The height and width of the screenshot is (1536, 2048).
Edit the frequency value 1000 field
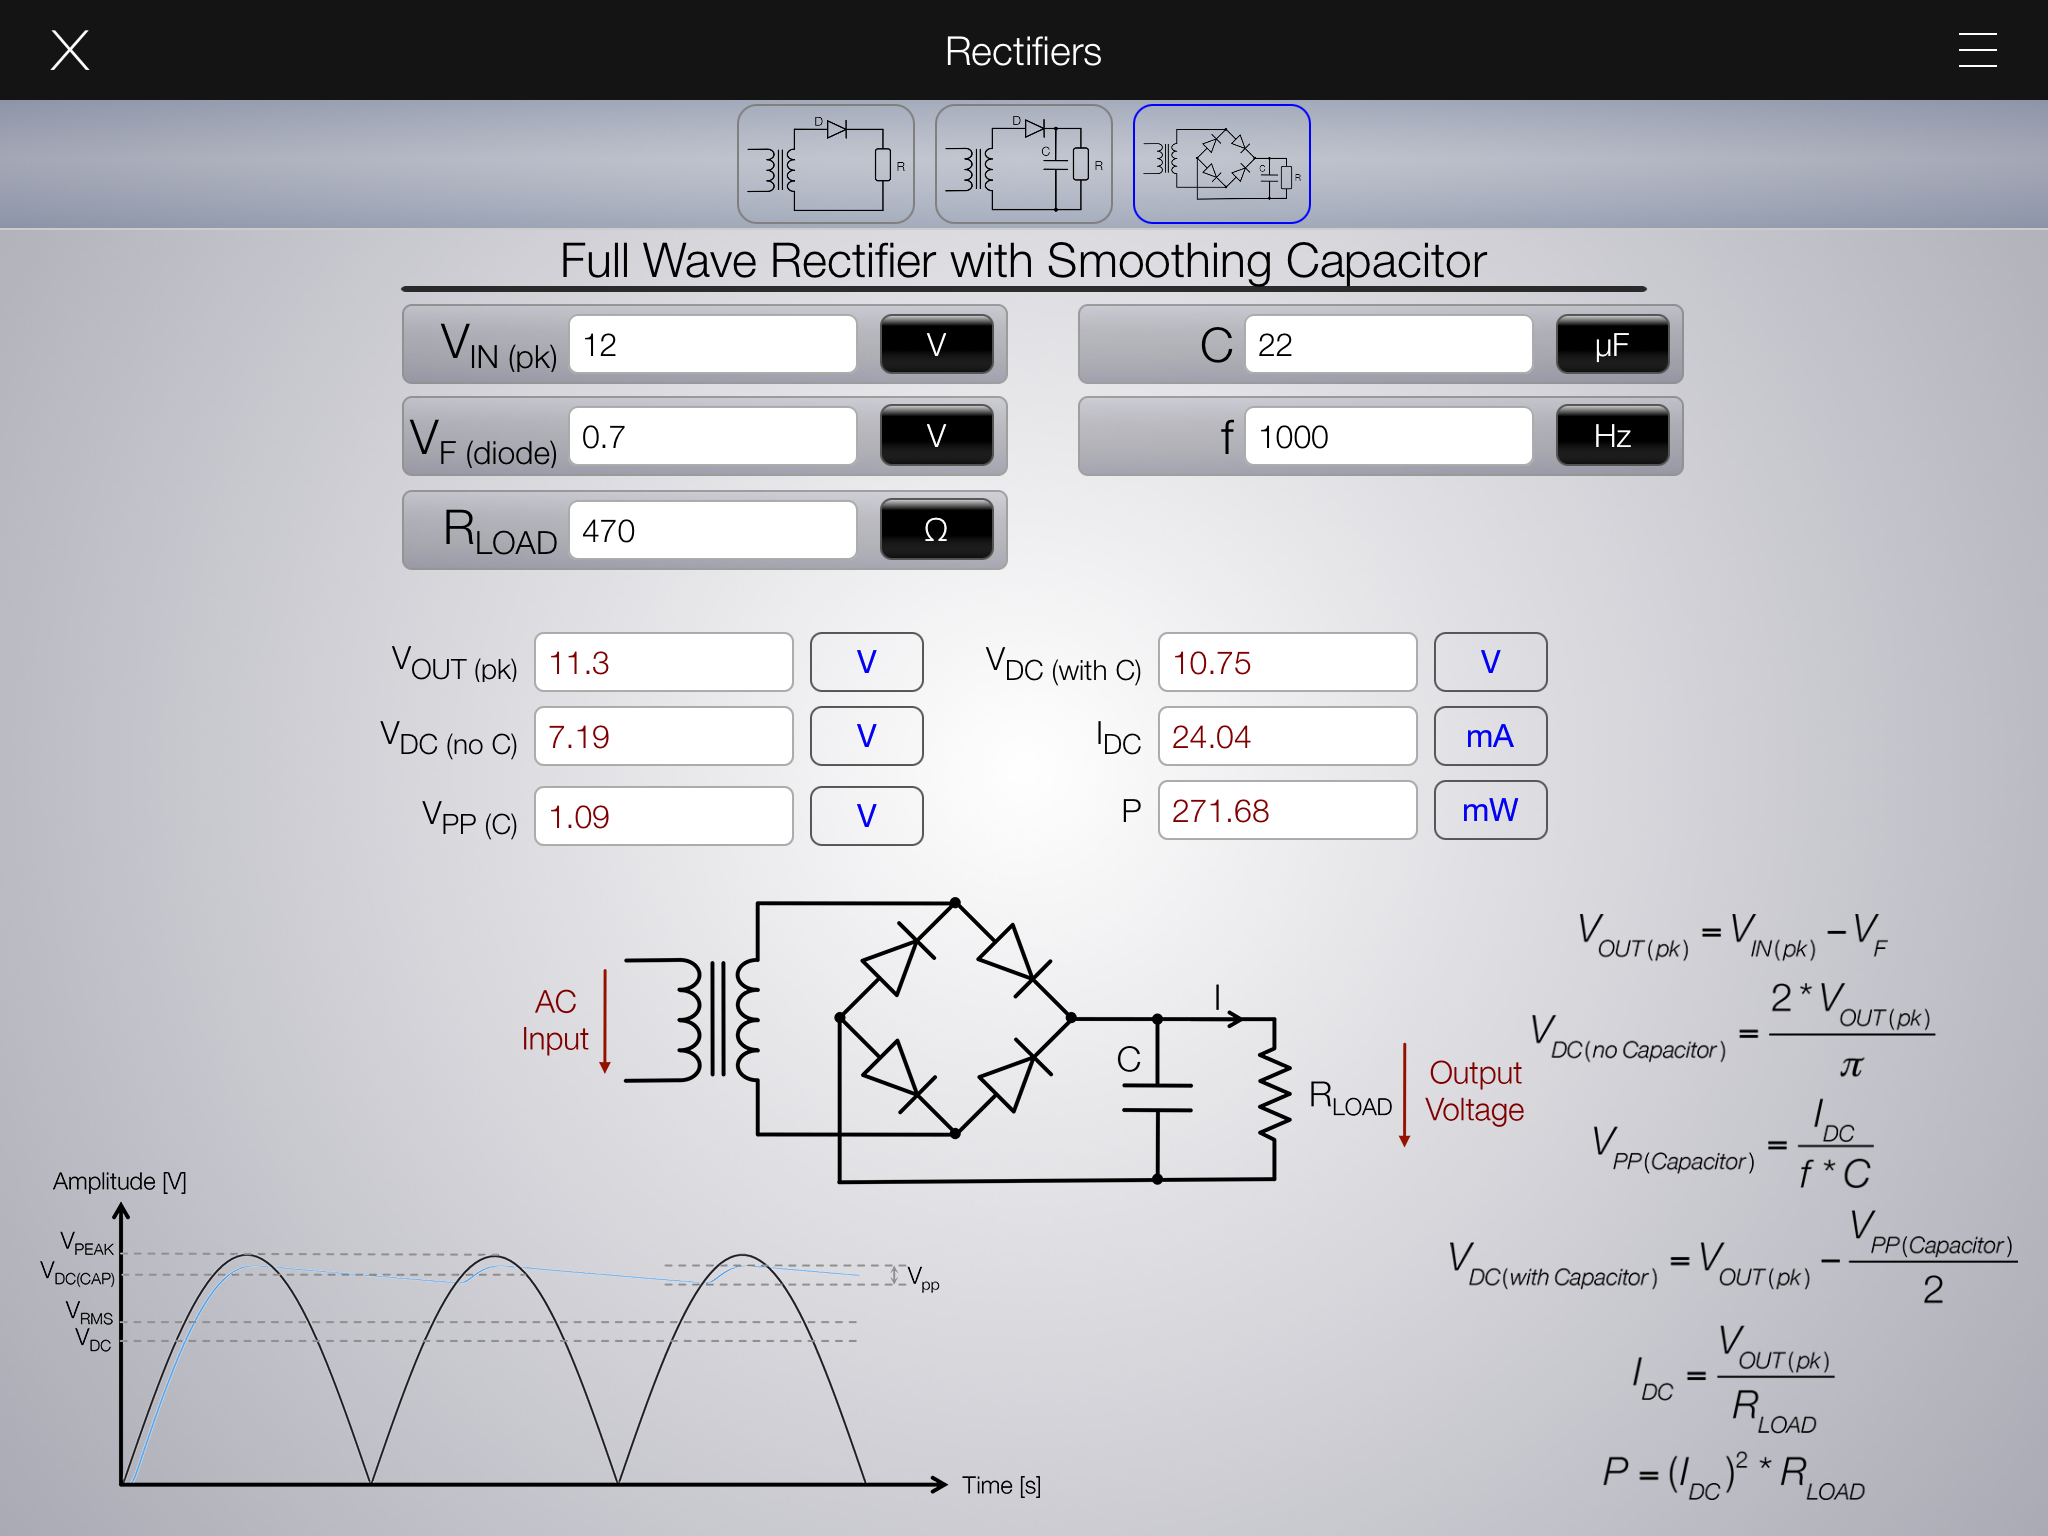(x=1388, y=436)
